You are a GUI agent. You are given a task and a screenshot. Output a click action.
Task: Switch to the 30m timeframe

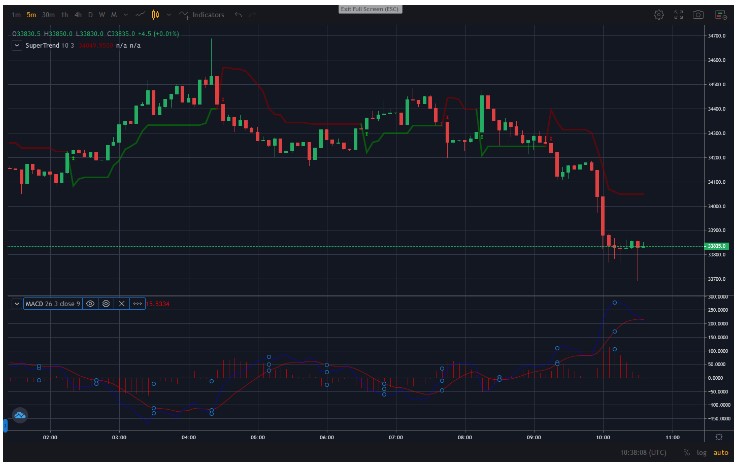(48, 15)
